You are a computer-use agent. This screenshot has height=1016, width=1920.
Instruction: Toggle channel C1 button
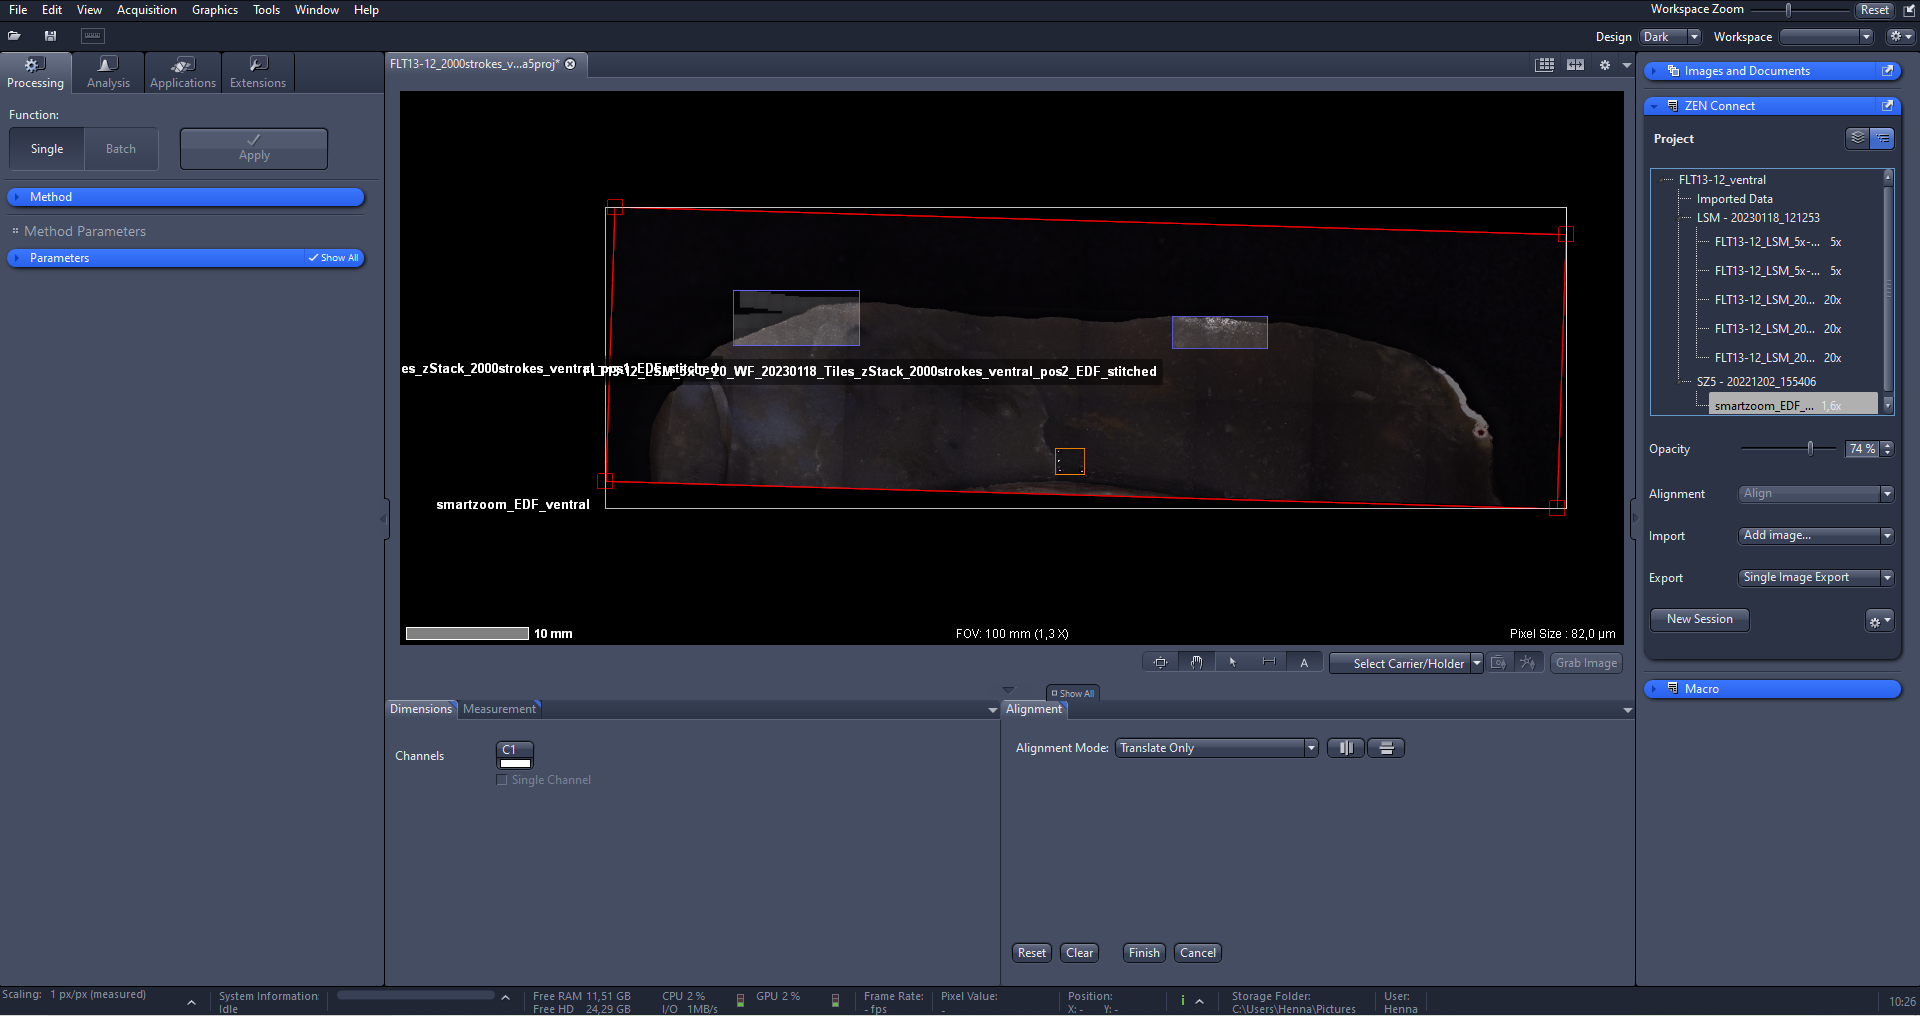tap(515, 755)
